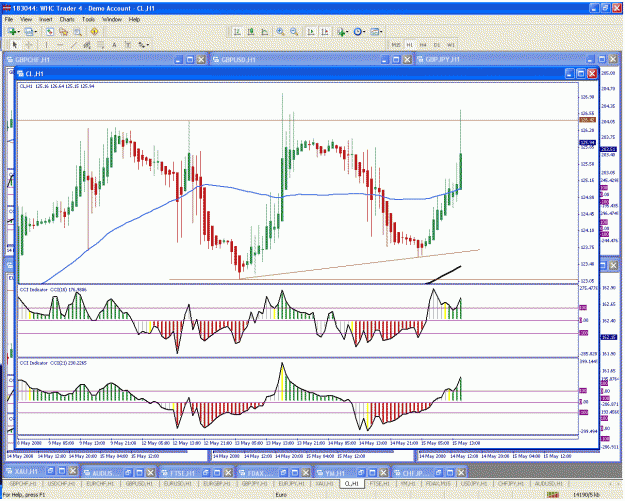Switch chart to bar chart mode
625x501 pixels.
(x=237, y=31)
